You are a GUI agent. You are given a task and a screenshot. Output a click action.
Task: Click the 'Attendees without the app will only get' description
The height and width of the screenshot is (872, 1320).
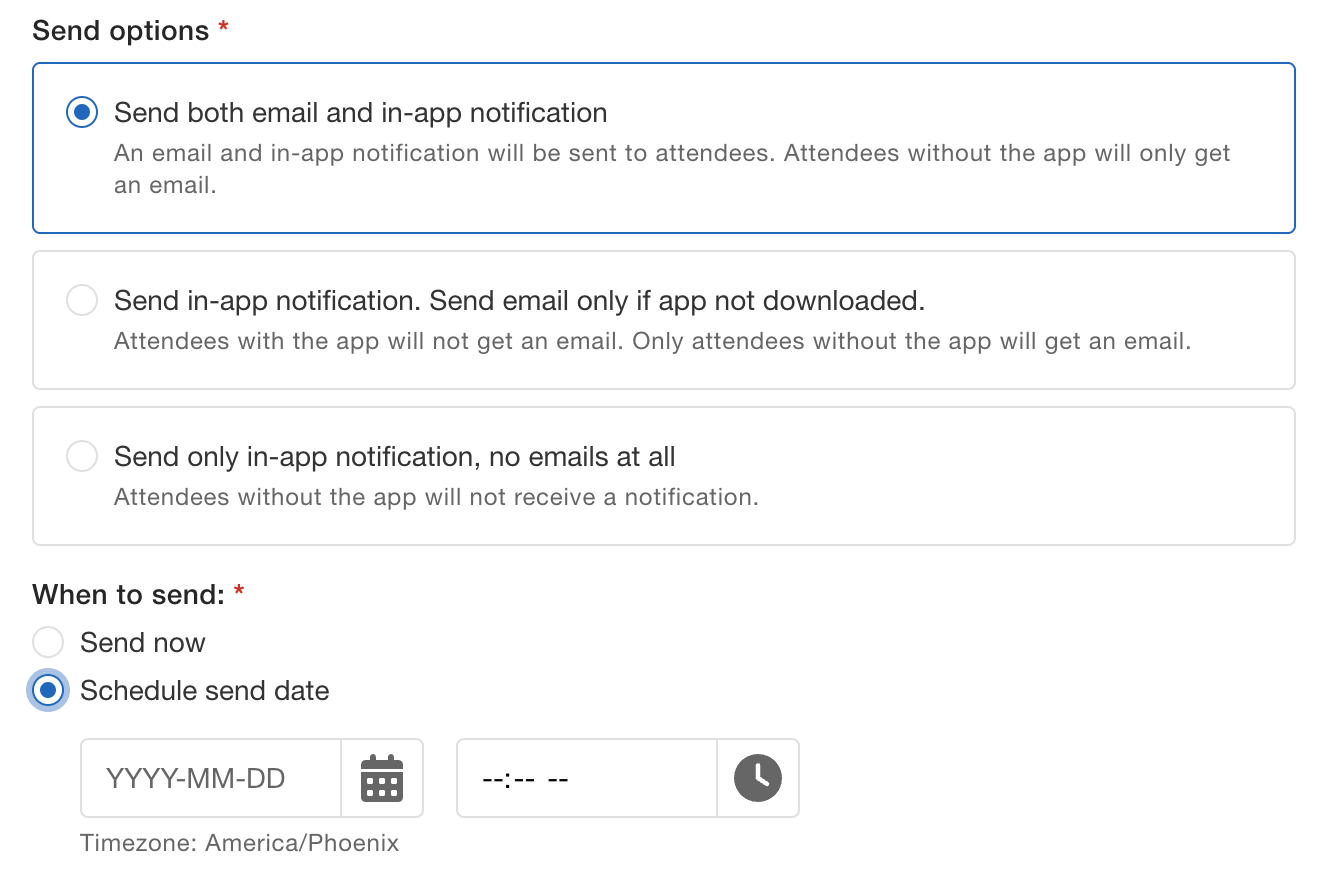pos(671,154)
